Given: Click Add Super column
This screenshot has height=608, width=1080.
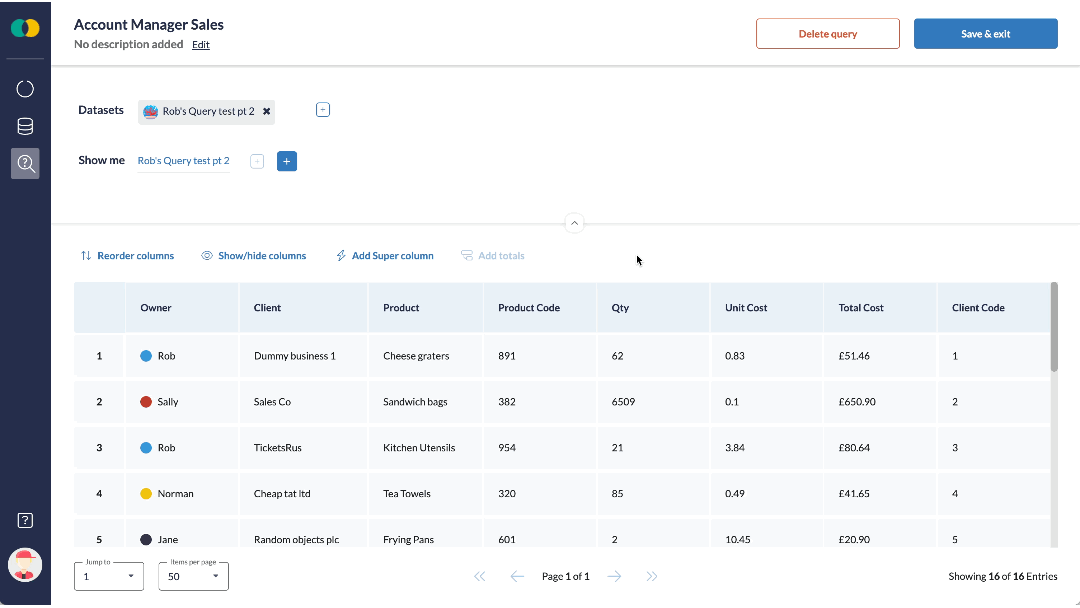Looking at the screenshot, I should point(385,256).
